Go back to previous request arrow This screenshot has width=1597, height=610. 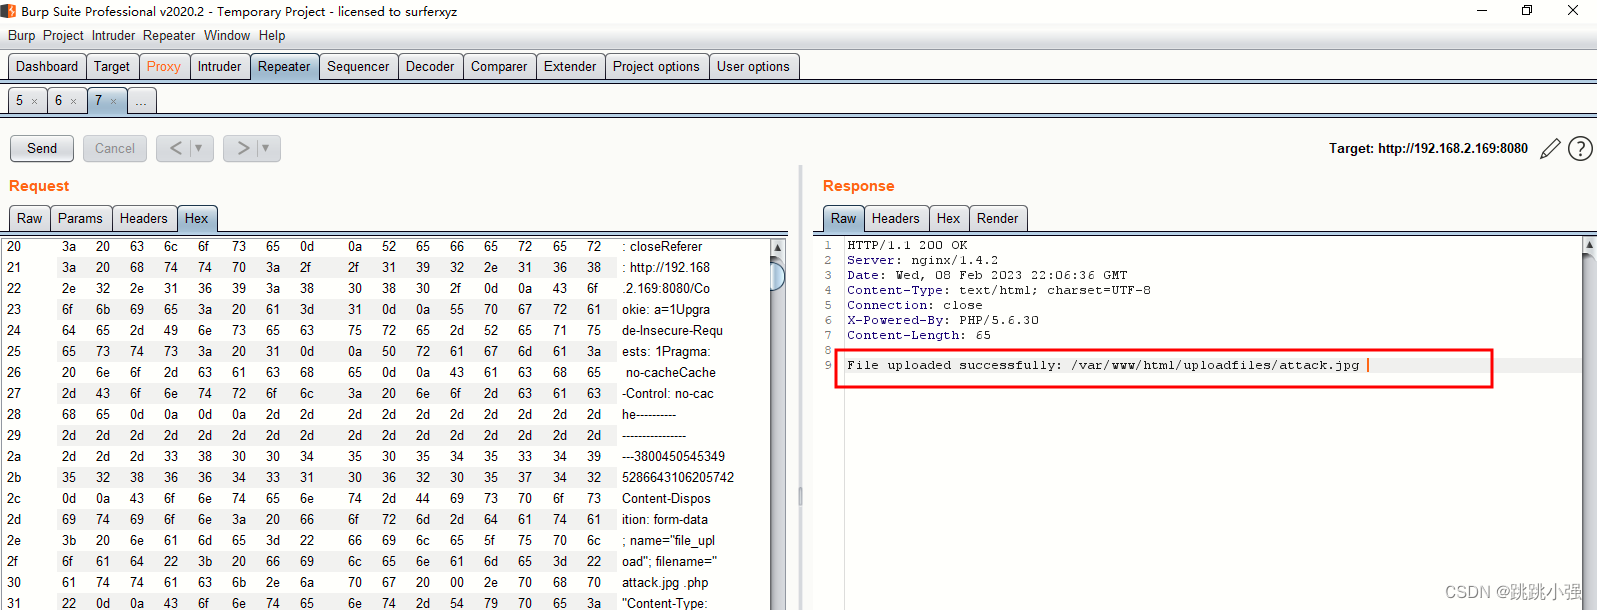click(176, 148)
